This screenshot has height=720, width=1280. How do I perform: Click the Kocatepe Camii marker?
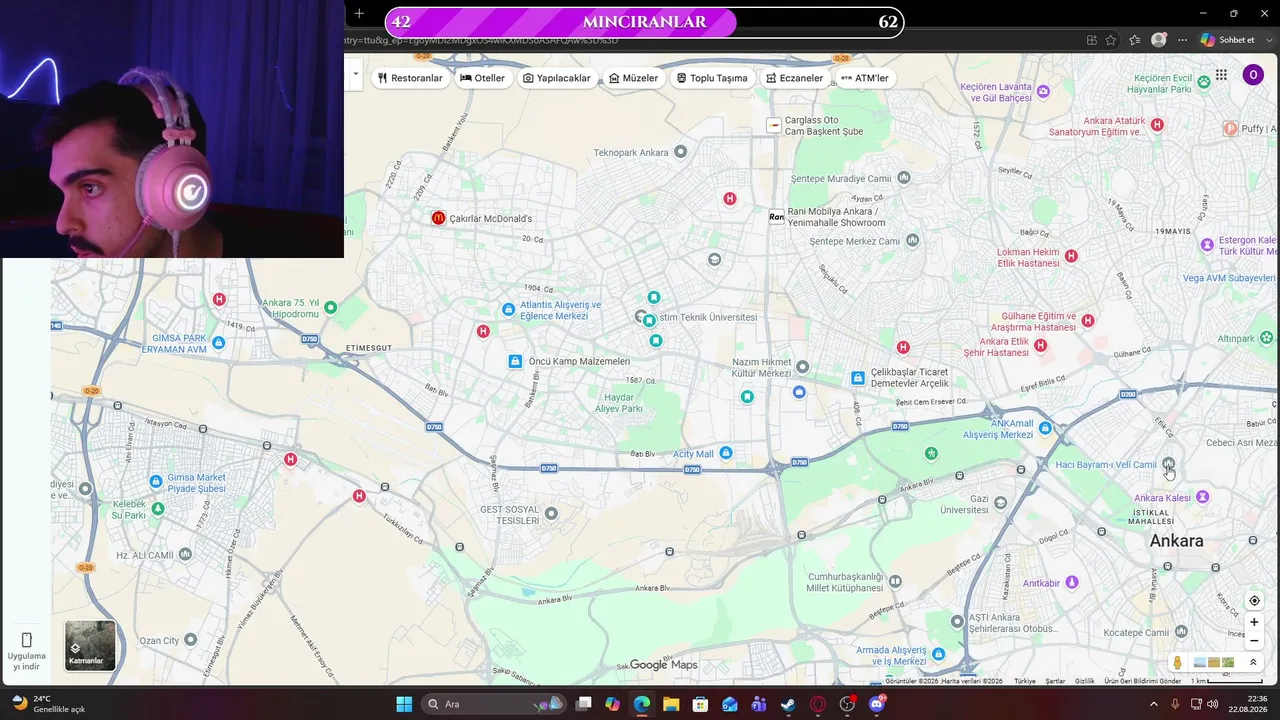click(1181, 632)
